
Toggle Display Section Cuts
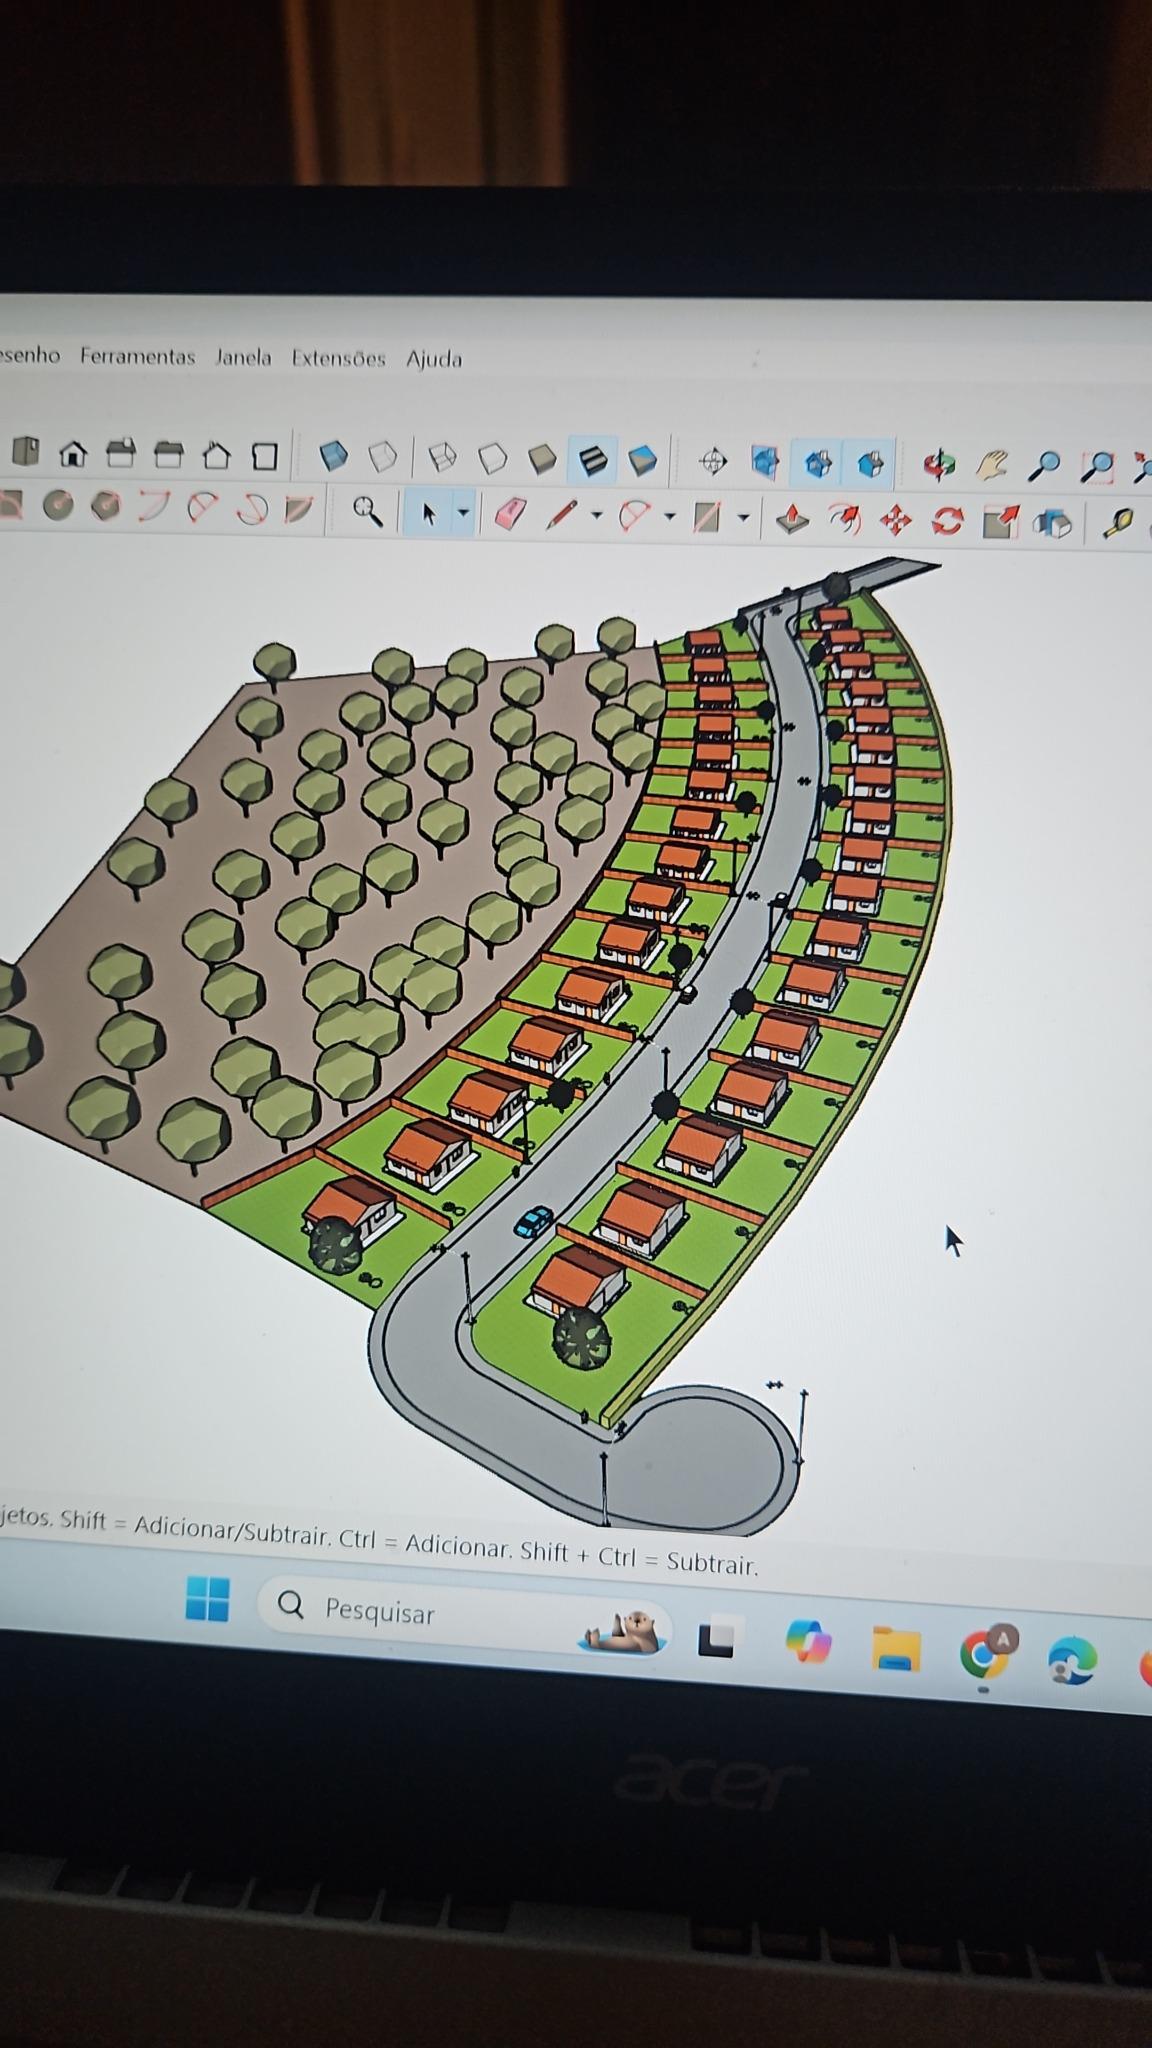click(818, 464)
